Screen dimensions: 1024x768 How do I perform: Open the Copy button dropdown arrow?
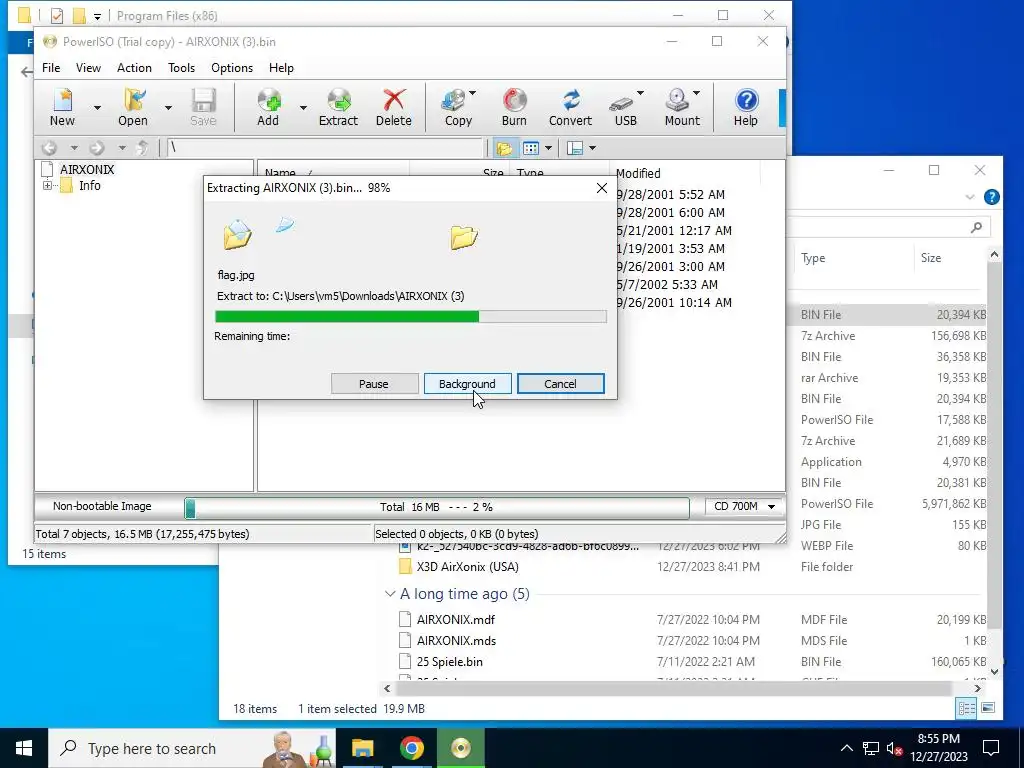[473, 94]
